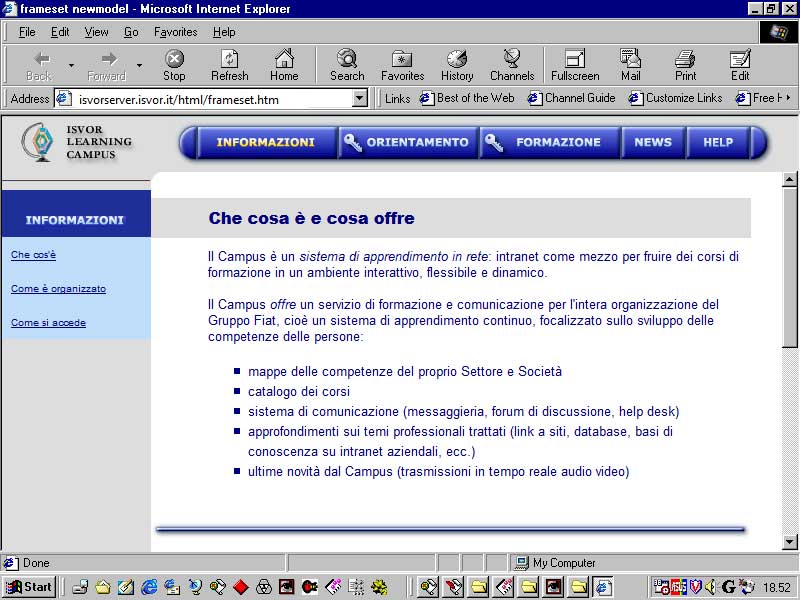The width and height of the screenshot is (800, 600).
Task: Select the HELP navigation tab
Action: tap(718, 142)
